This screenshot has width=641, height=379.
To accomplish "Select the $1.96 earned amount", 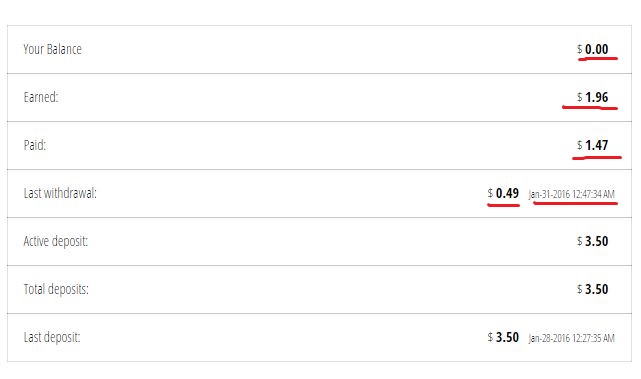I will (593, 97).
